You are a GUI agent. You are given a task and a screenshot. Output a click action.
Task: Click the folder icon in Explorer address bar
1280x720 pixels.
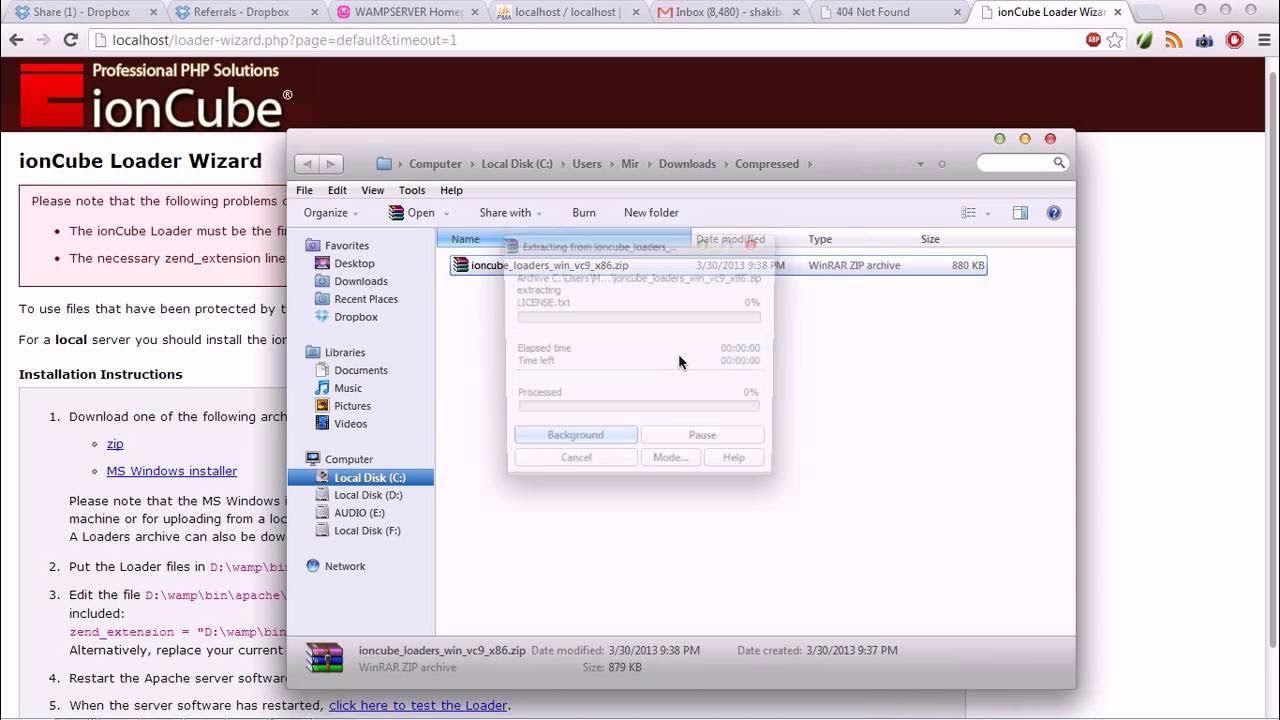point(384,164)
